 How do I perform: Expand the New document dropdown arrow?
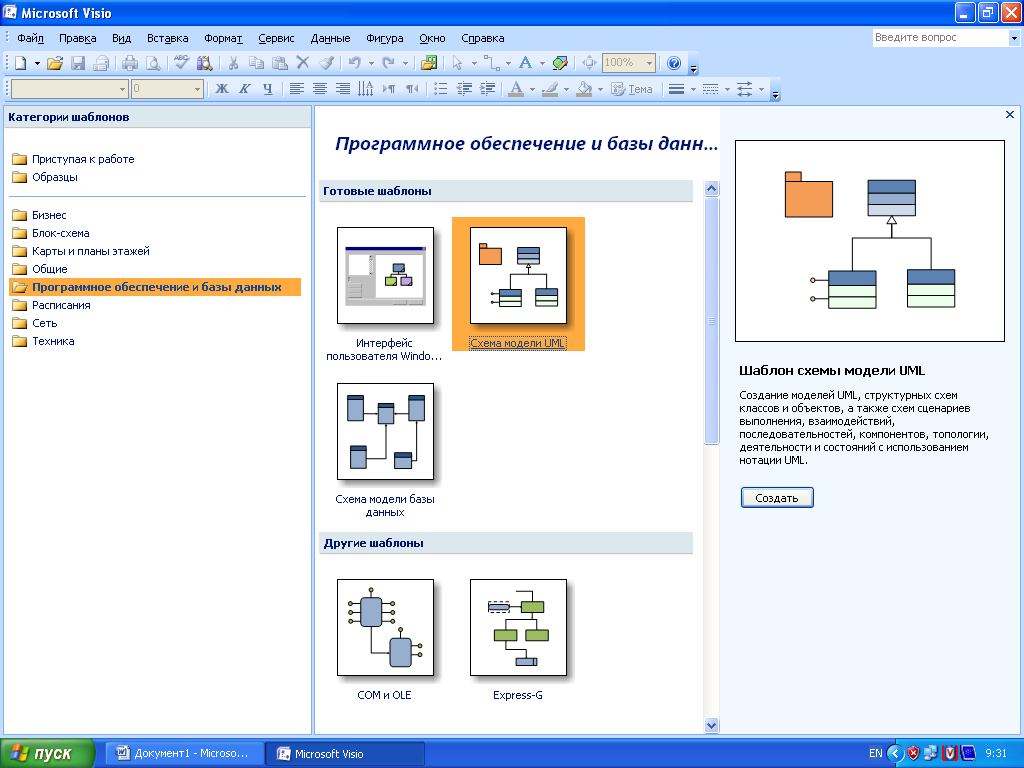click(x=37, y=63)
